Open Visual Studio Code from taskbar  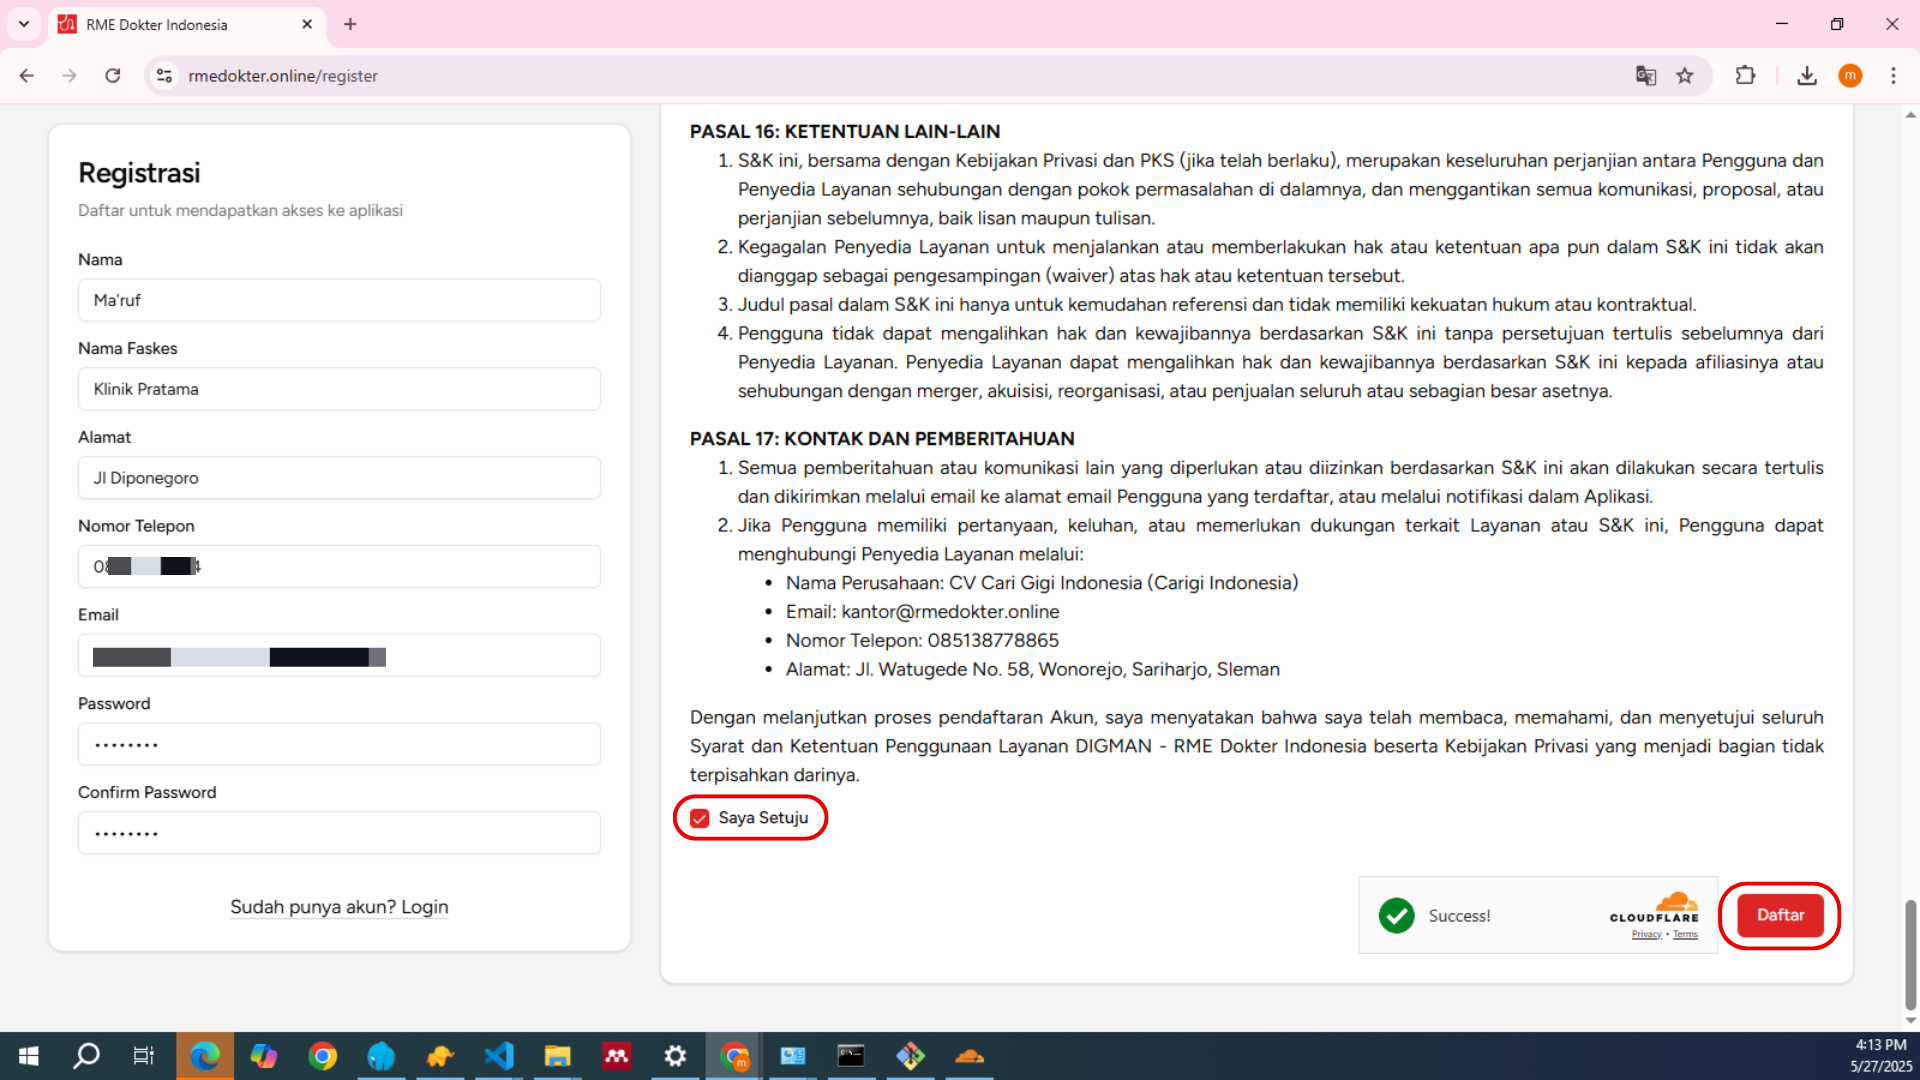(x=499, y=1056)
